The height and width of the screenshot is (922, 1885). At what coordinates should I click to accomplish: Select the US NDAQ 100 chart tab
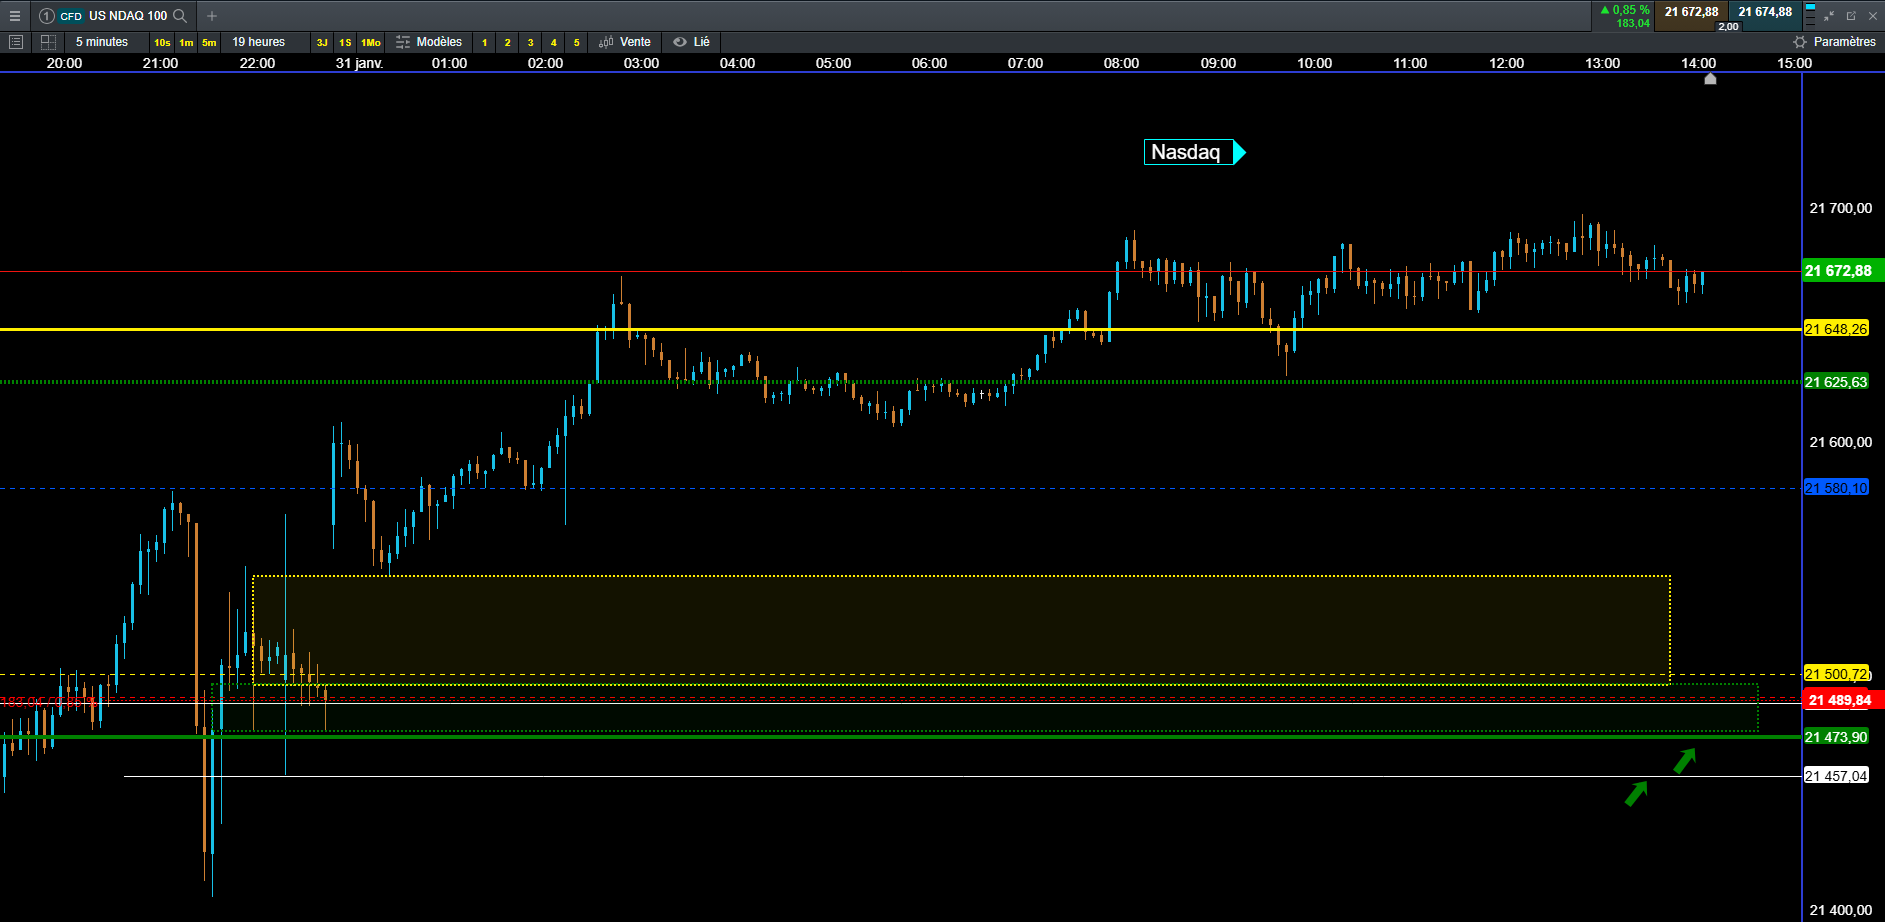pyautogui.click(x=113, y=16)
